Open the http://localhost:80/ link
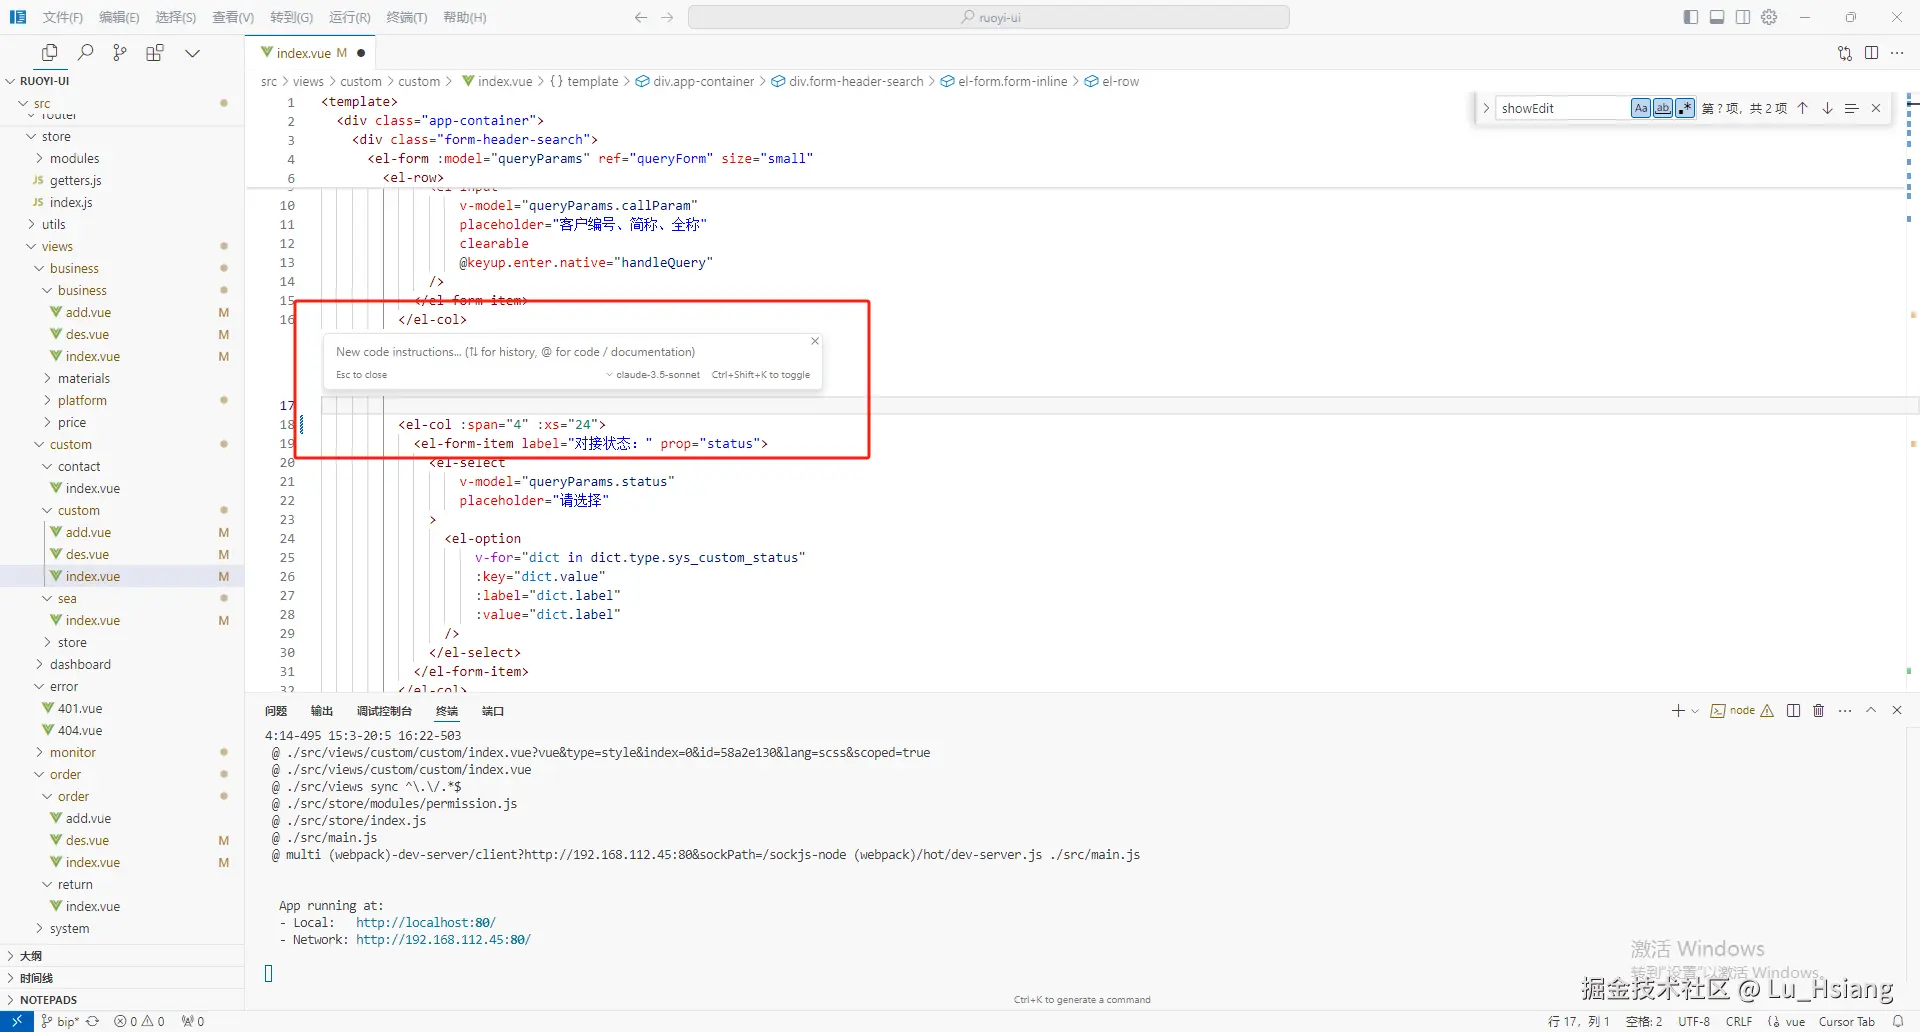1920x1032 pixels. (425, 922)
